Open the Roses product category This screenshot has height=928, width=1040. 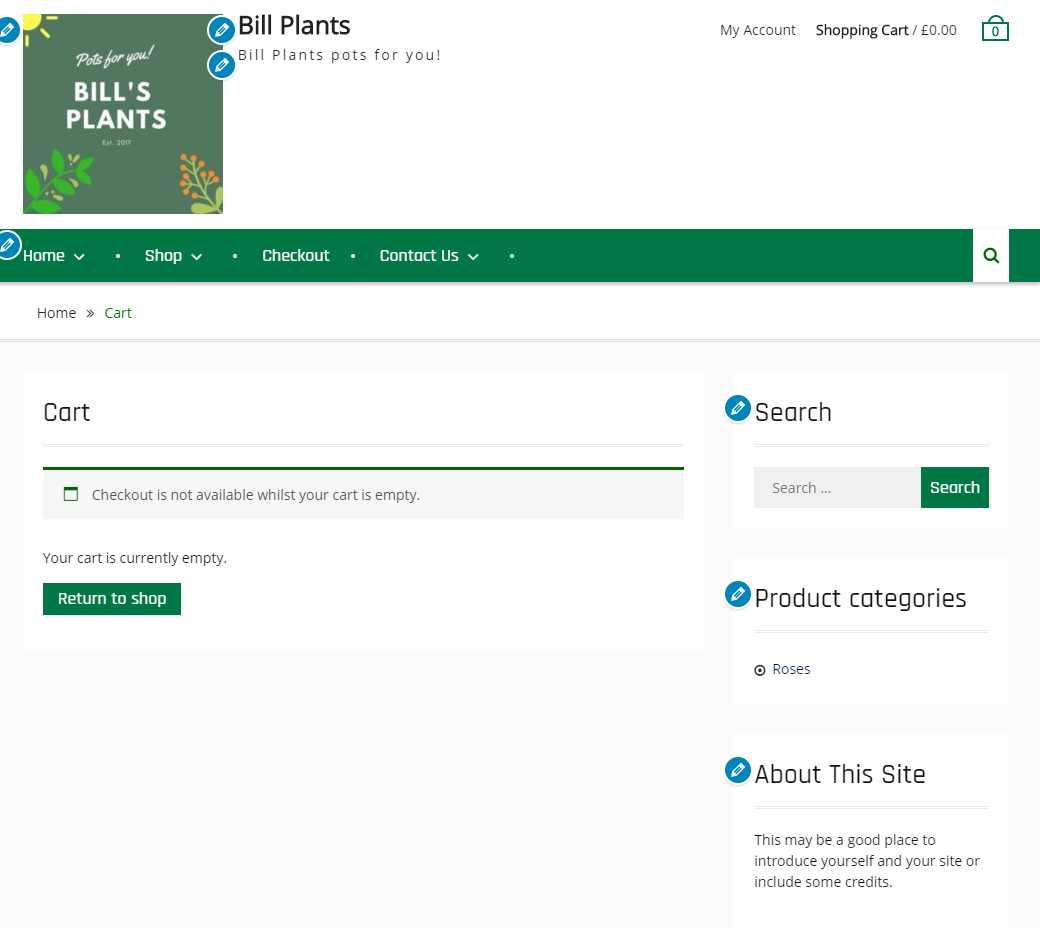coord(791,669)
